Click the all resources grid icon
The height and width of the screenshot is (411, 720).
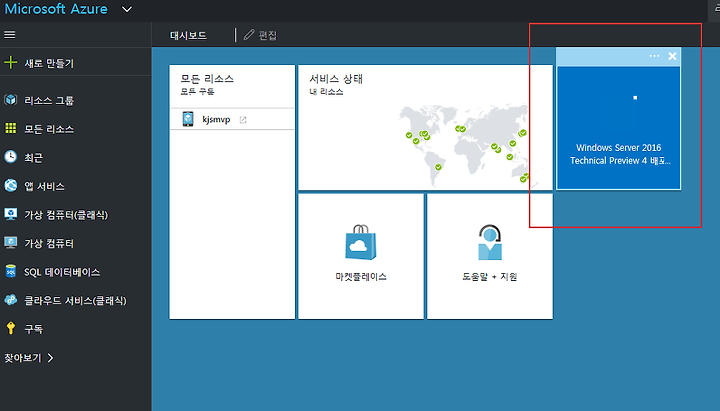tap(11, 128)
